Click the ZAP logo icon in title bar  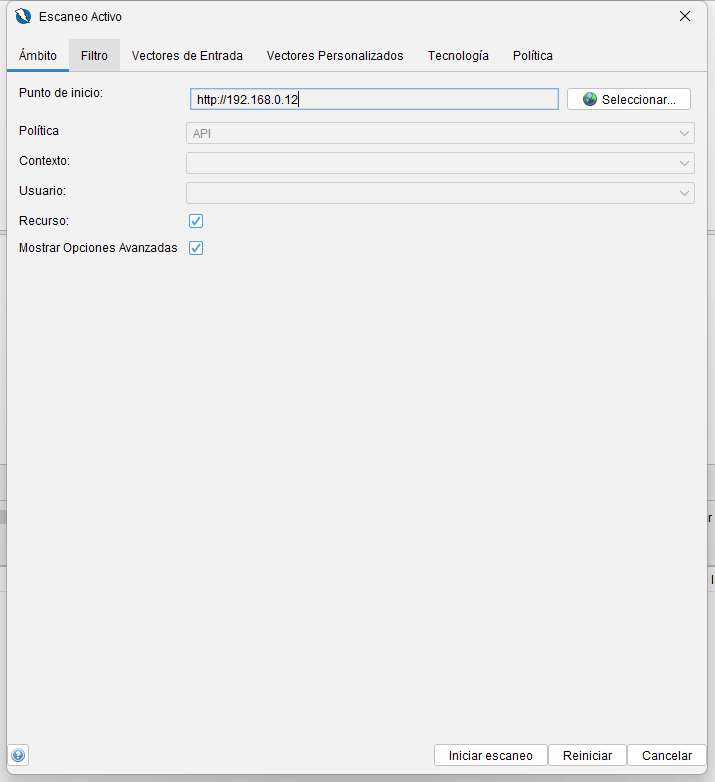click(x=24, y=17)
